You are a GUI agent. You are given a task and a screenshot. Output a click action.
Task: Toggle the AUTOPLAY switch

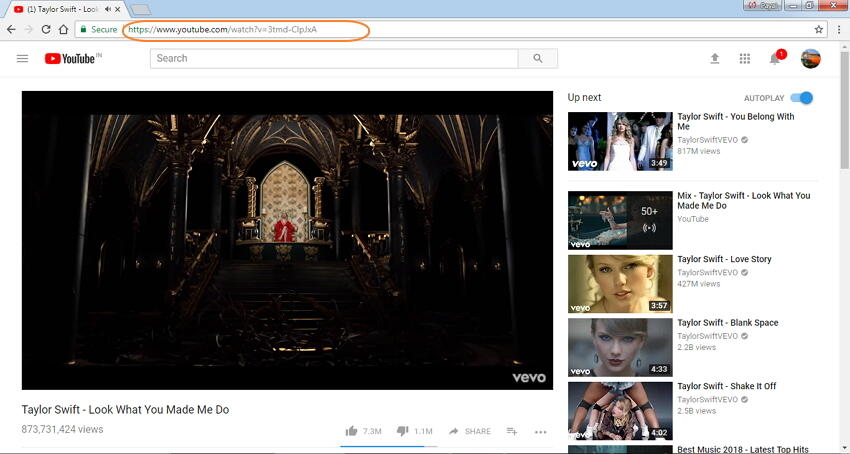pos(802,98)
